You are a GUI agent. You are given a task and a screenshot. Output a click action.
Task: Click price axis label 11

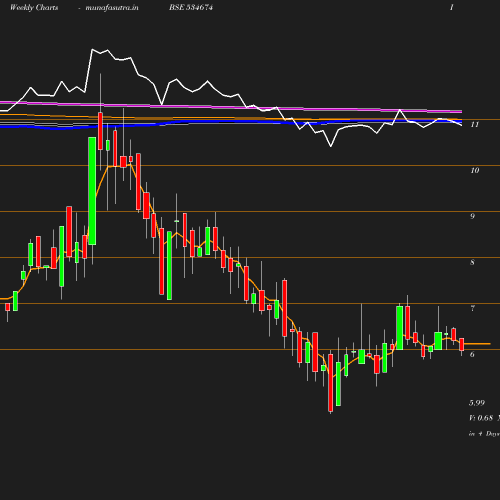[x=475, y=124]
